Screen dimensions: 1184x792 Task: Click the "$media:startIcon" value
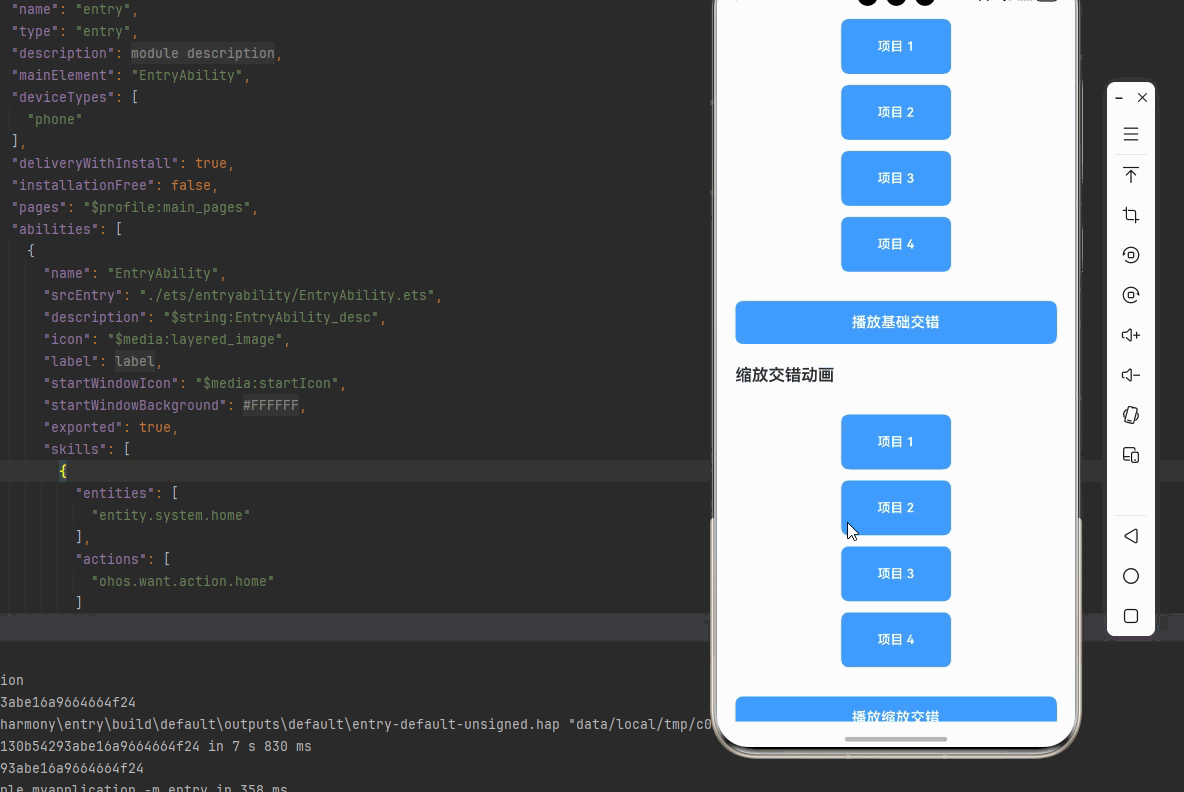267,383
